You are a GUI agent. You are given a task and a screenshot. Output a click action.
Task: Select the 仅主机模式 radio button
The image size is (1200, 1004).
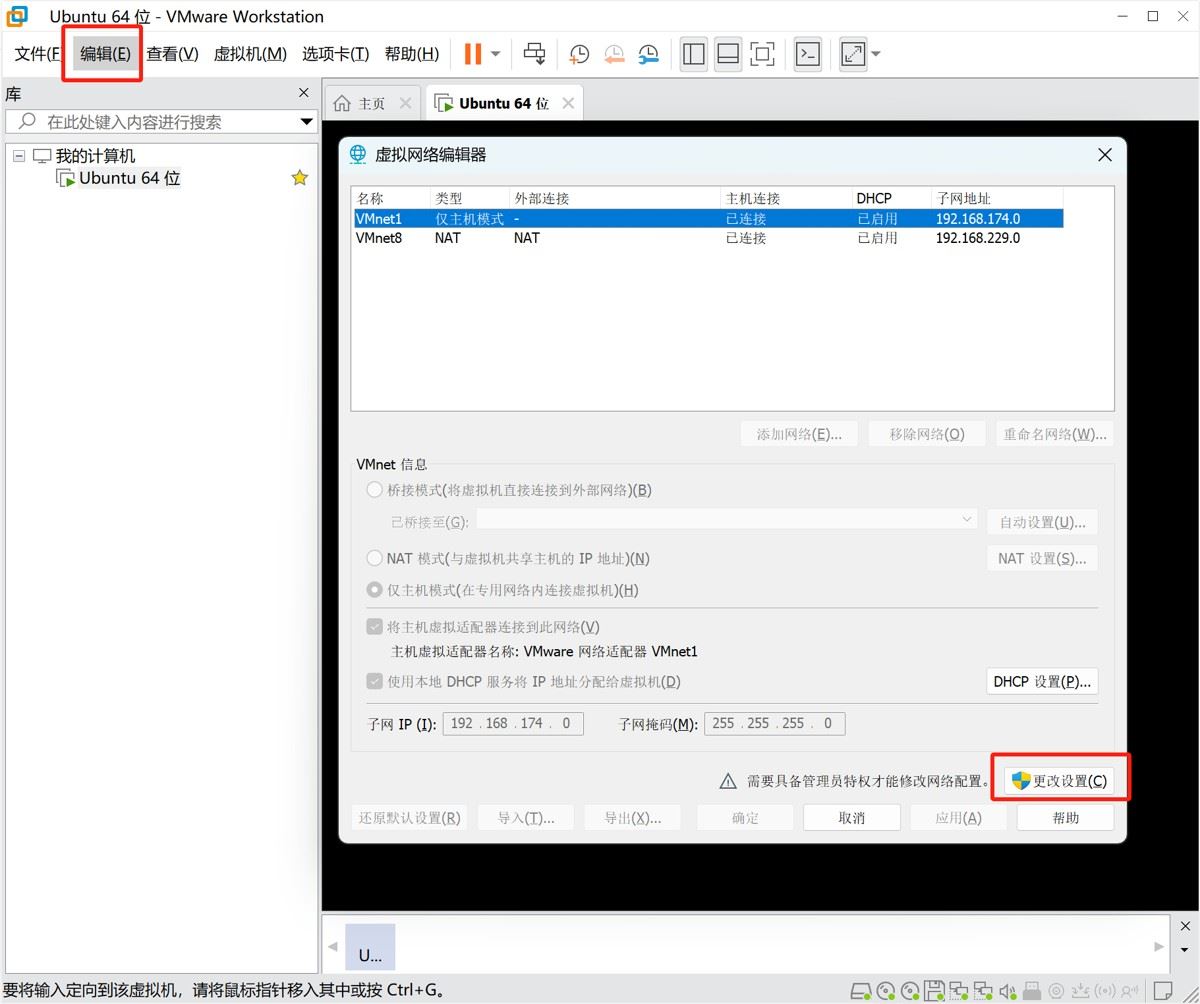click(x=375, y=590)
